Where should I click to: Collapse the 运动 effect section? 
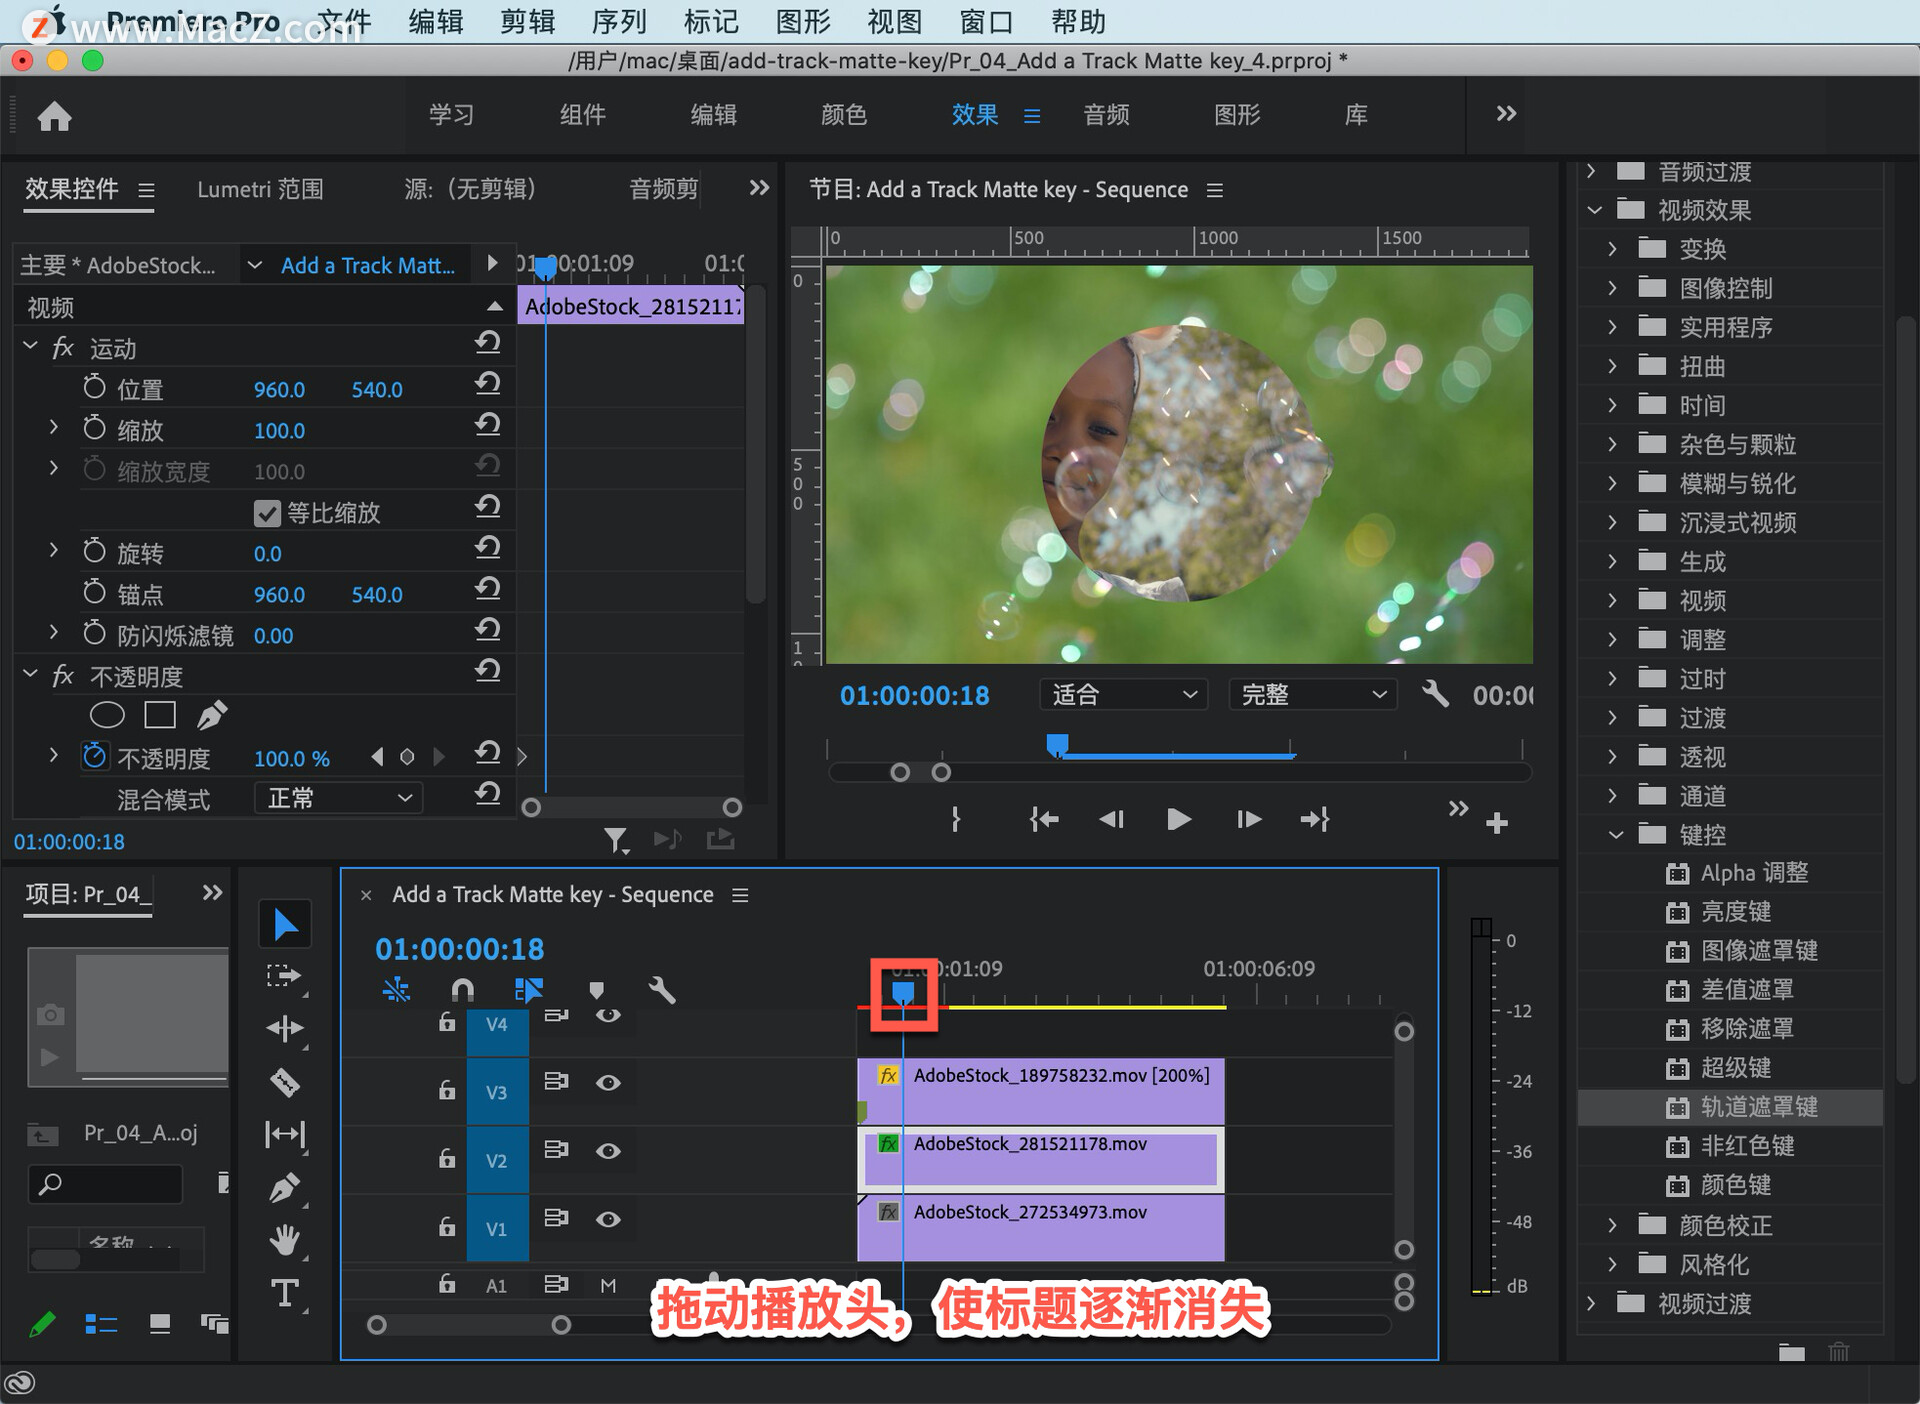[x=30, y=346]
